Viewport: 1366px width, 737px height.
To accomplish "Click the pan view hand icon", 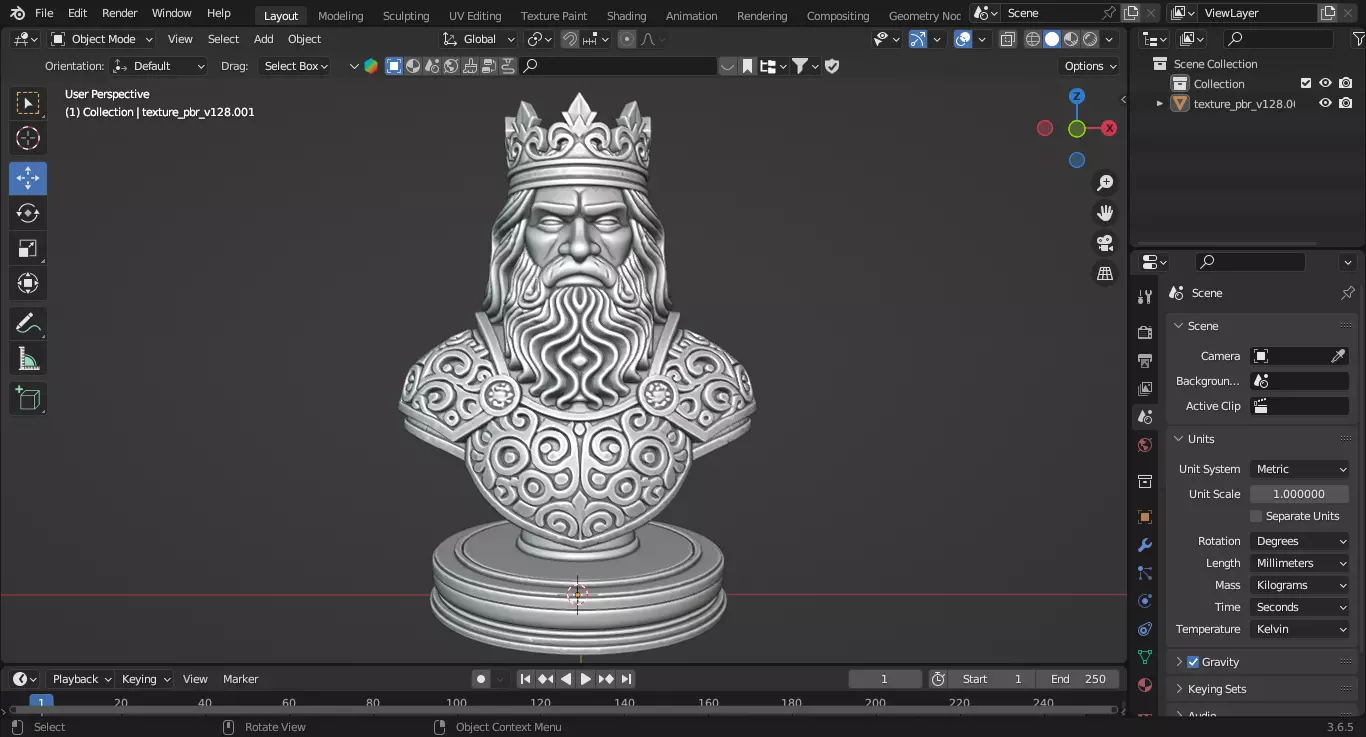I will (x=1105, y=213).
